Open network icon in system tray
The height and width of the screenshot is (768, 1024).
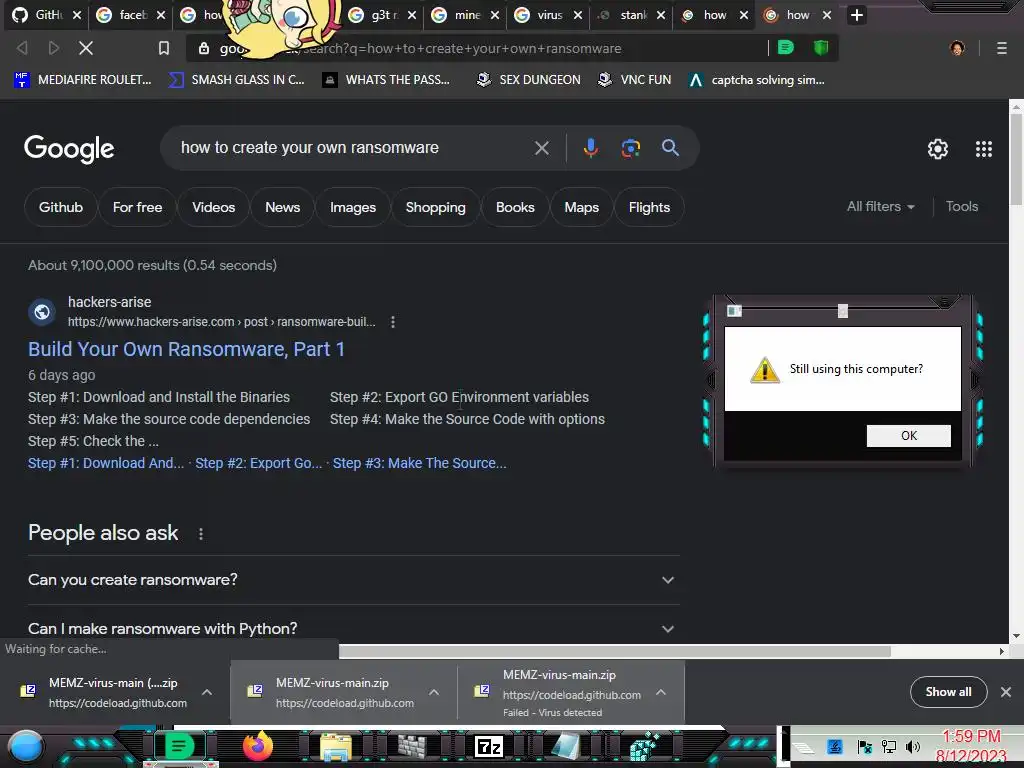888,746
